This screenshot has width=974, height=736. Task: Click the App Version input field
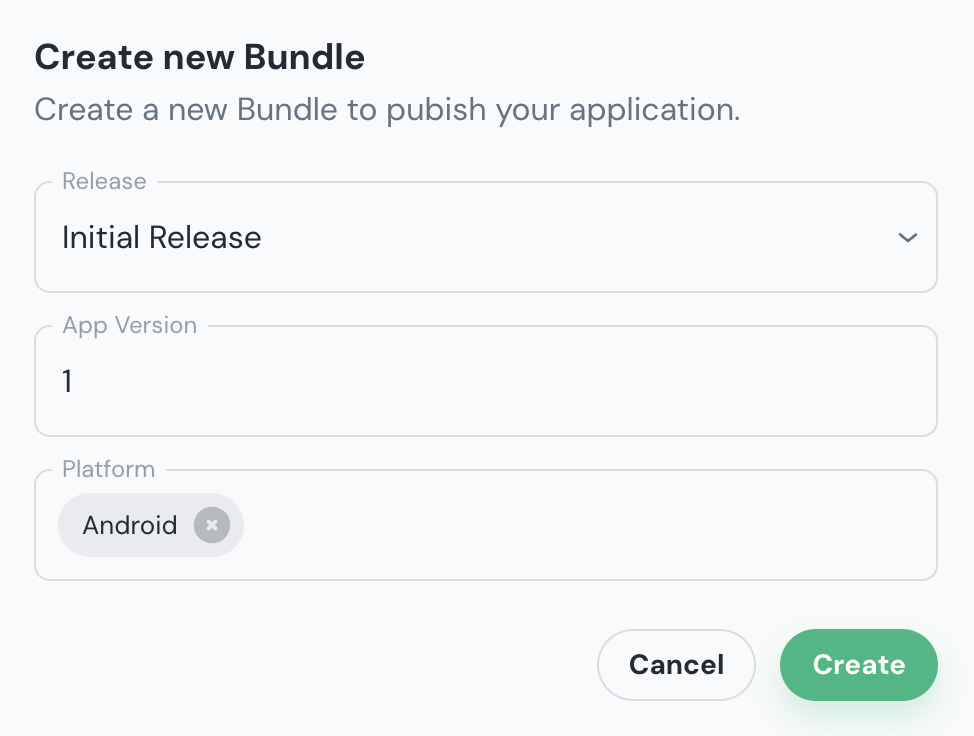(x=486, y=381)
